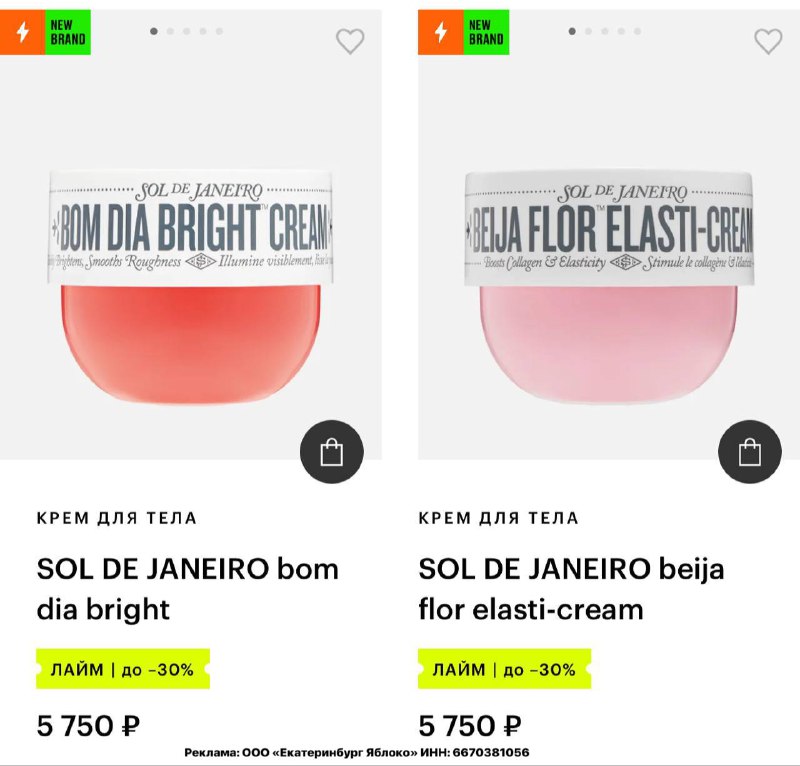Click КРЕМ ДЛЯ ТЕЛА category above bom dia
800x766 pixels.
(117, 518)
